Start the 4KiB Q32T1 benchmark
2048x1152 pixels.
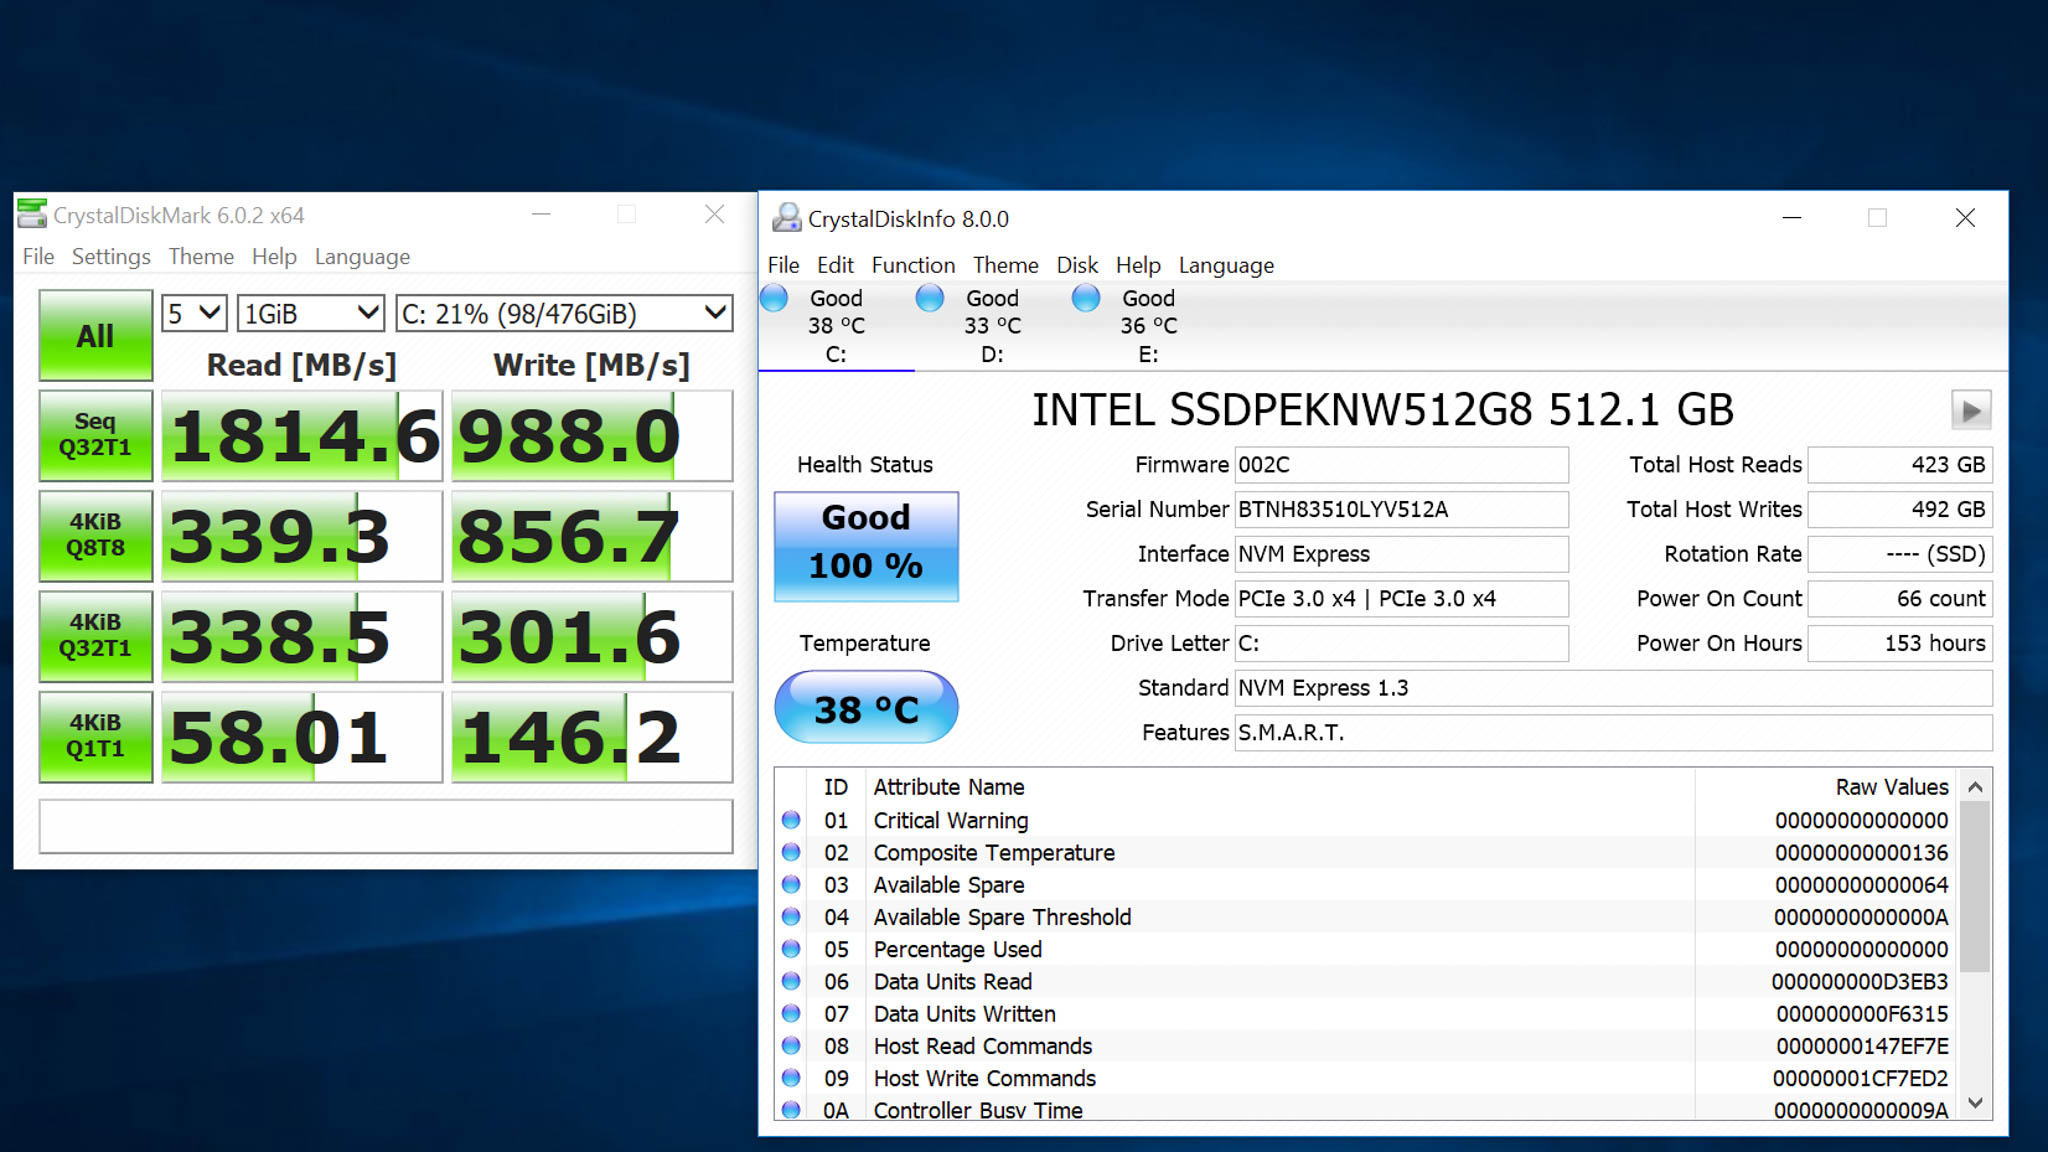(96, 636)
